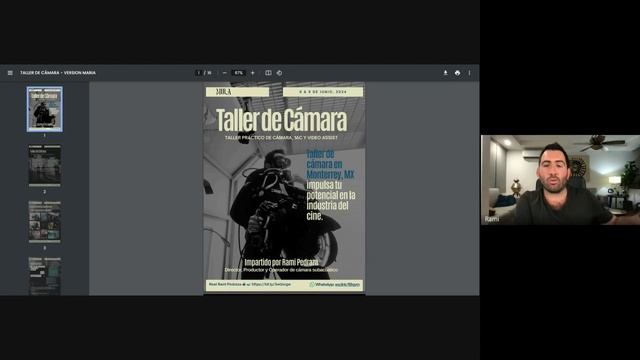Image resolution: width=640 pixels, height=360 pixels.
Task: Click the page number input field
Action: click(x=198, y=73)
